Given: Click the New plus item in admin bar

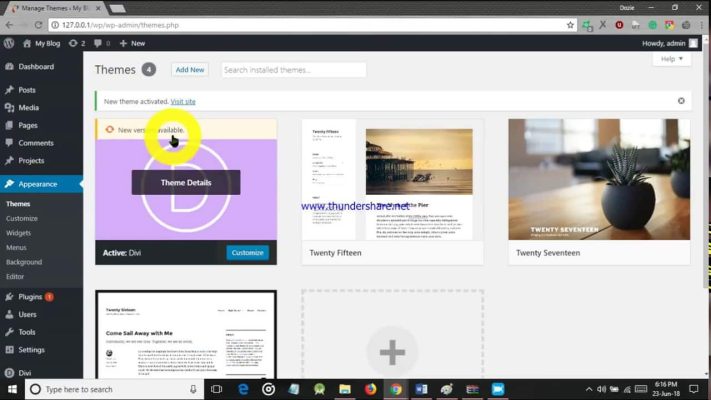Looking at the screenshot, I should pyautogui.click(x=132, y=43).
